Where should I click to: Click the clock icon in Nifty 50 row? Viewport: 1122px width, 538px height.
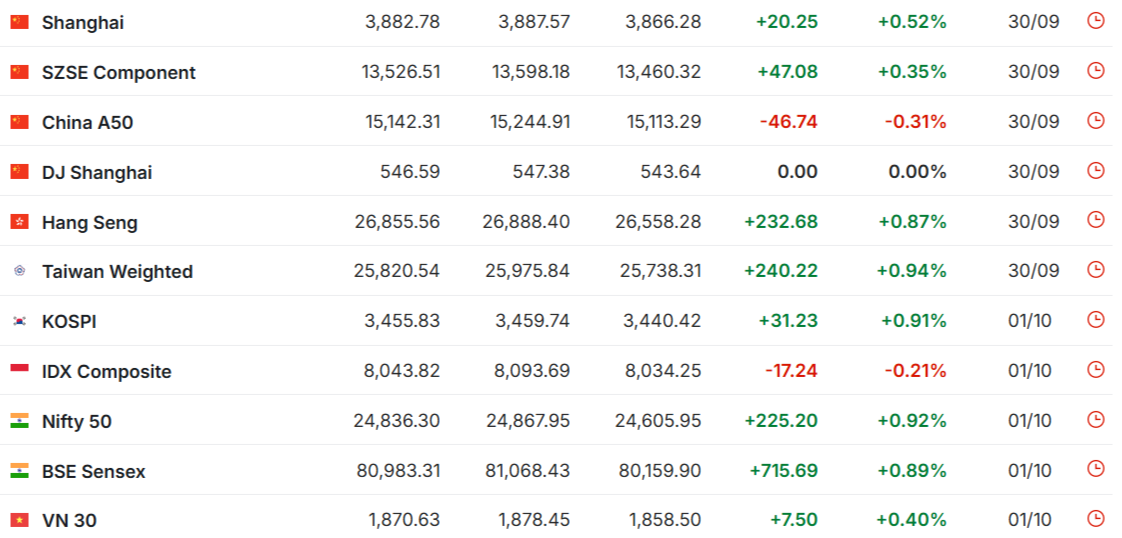point(1096,419)
